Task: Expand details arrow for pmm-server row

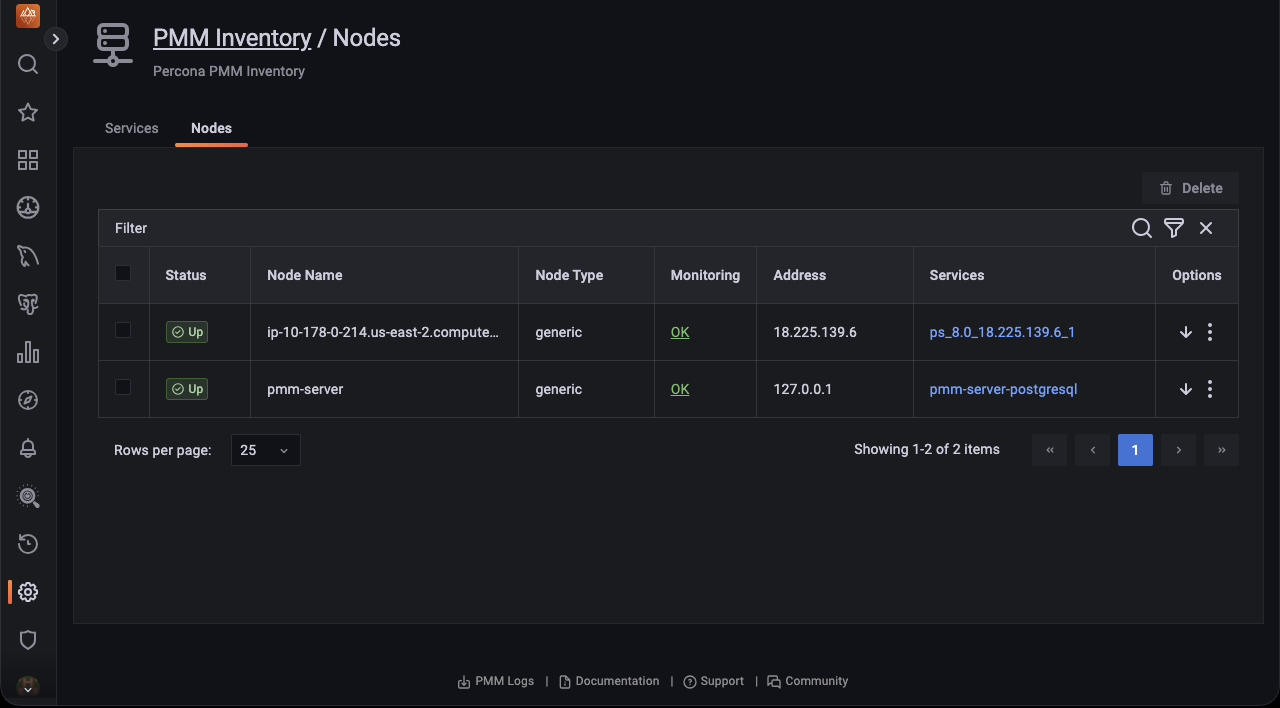Action: 1186,389
